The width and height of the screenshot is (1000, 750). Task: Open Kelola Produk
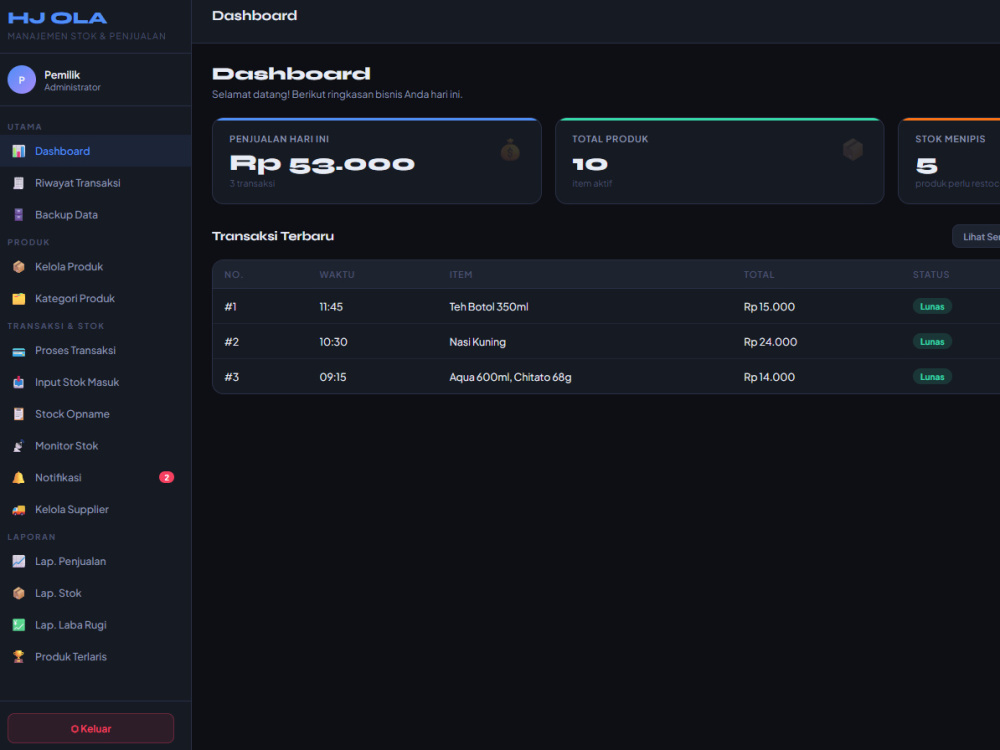(96, 267)
